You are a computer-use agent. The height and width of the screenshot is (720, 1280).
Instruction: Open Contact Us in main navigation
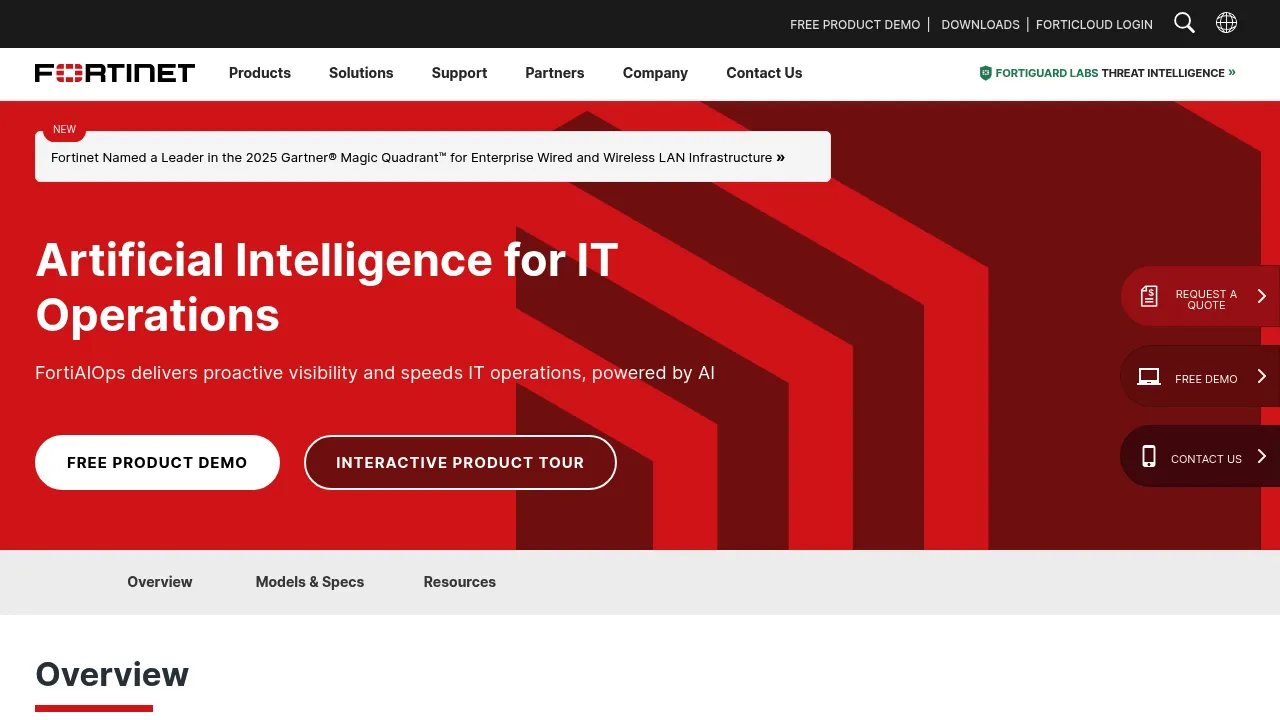pos(764,73)
